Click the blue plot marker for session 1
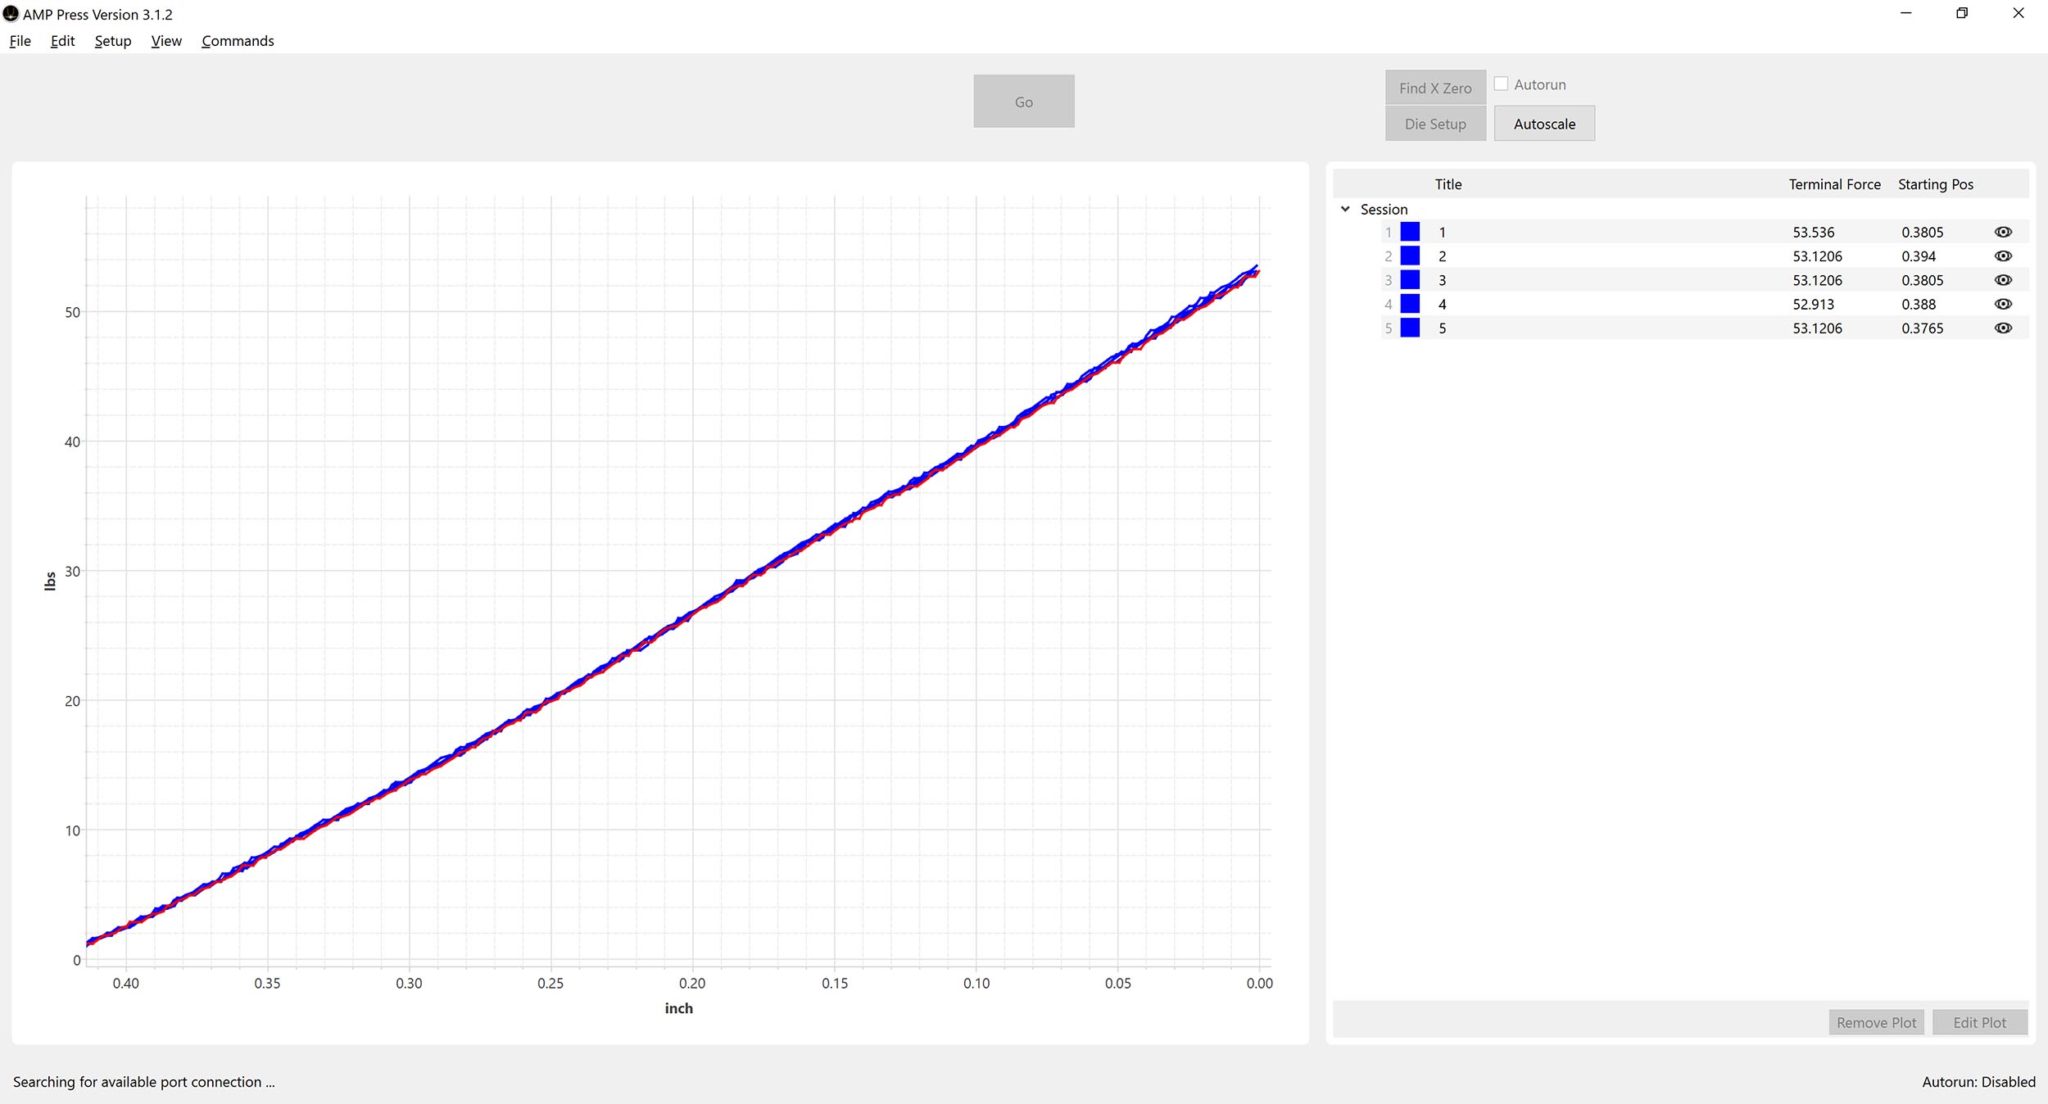 click(1410, 231)
